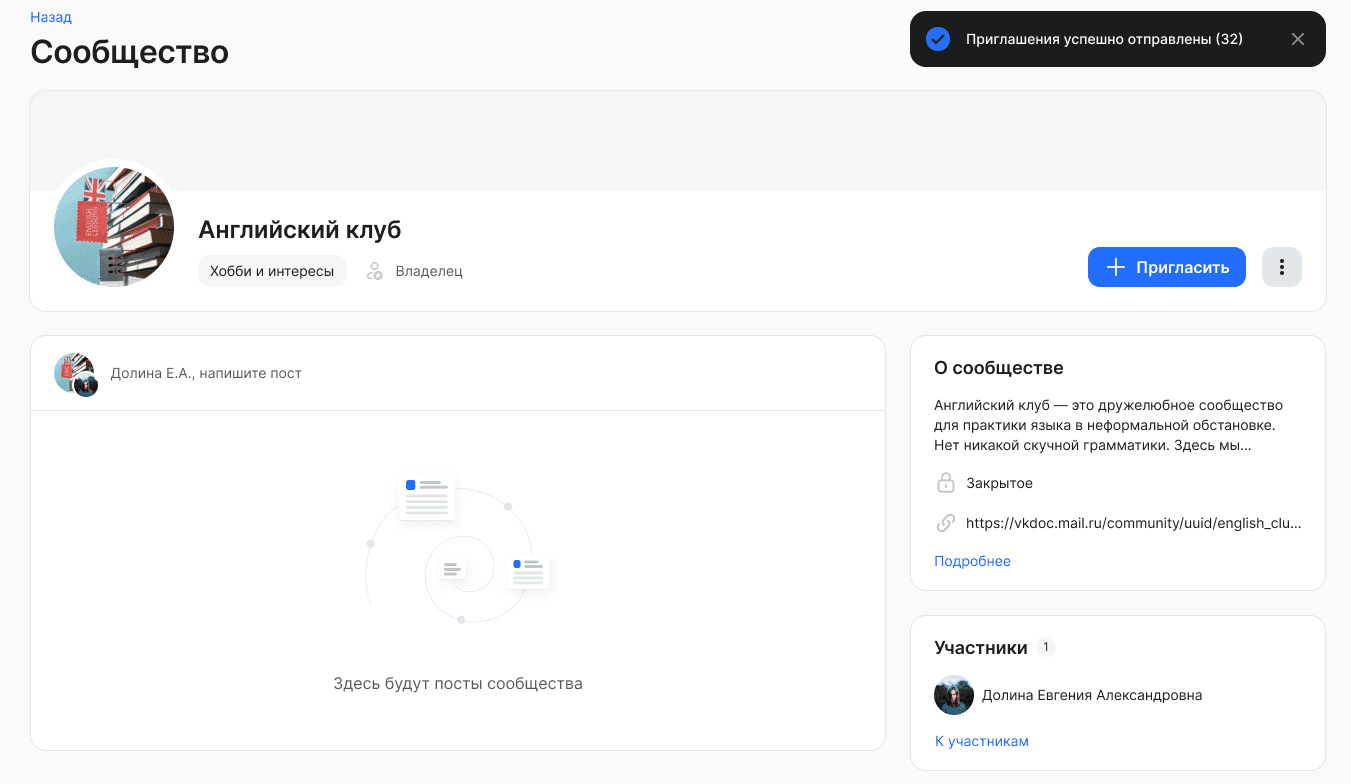Open the vkdoc.mail.ru community URL
This screenshot has width=1351, height=784.
[1133, 523]
